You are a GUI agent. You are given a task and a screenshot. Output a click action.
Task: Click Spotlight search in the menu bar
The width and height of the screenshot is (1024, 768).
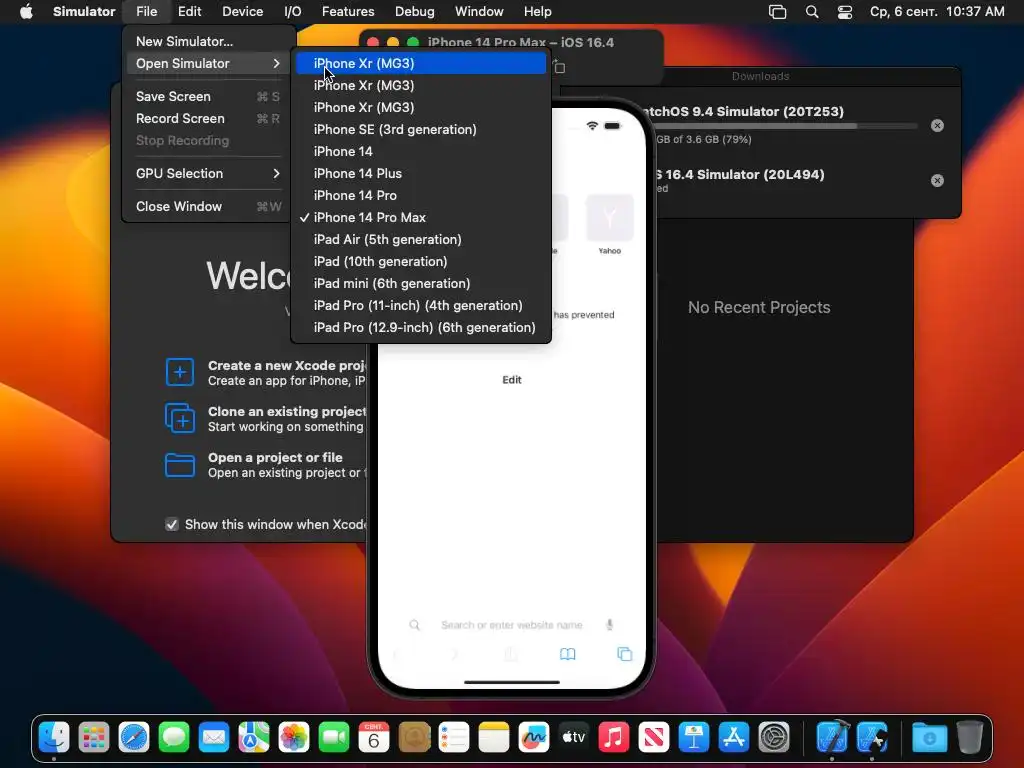tap(812, 12)
